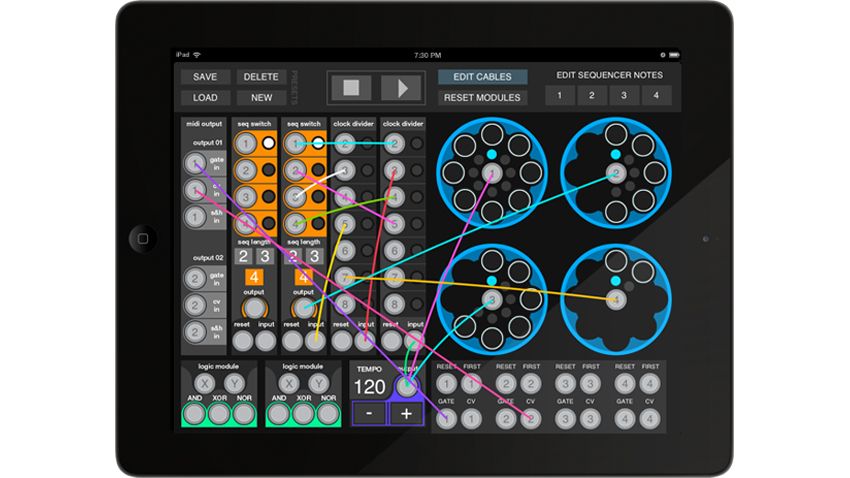Tap the output 01 gate in jack

pyautogui.click(x=195, y=163)
